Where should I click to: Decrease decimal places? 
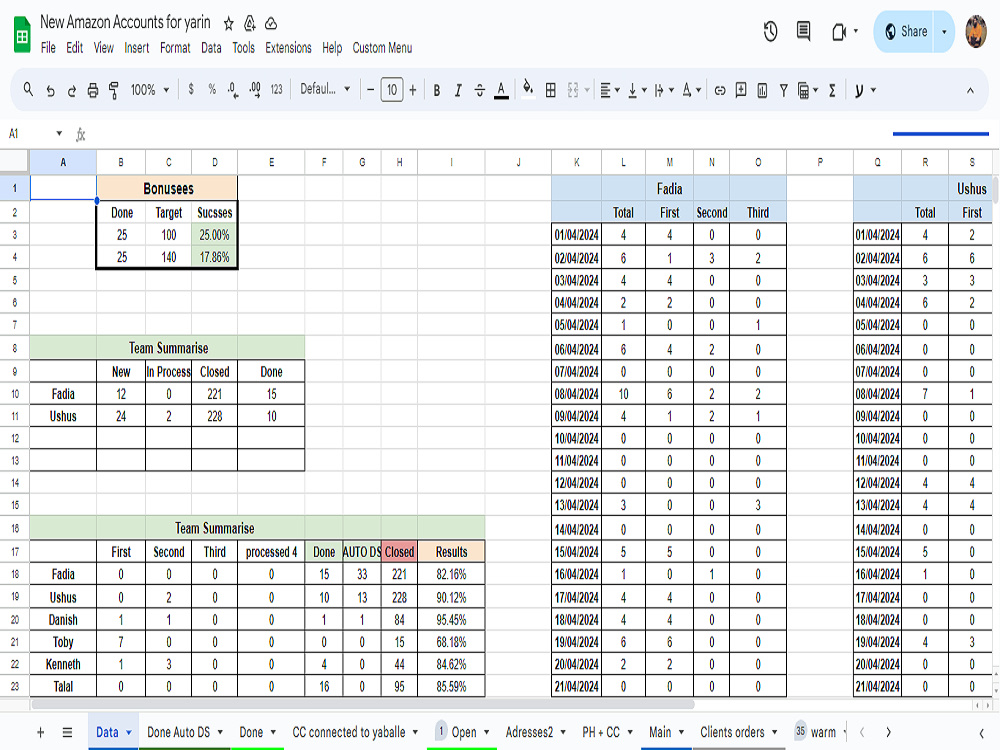[233, 91]
